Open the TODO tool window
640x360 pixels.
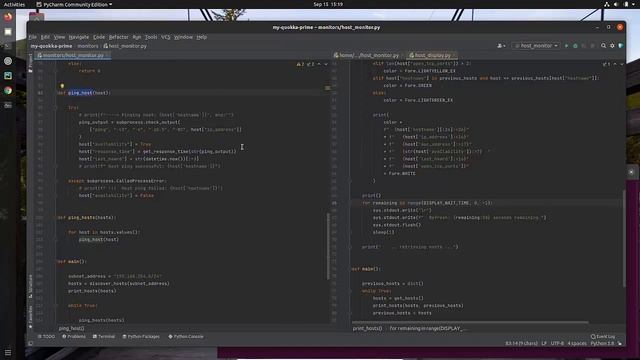click(46, 337)
